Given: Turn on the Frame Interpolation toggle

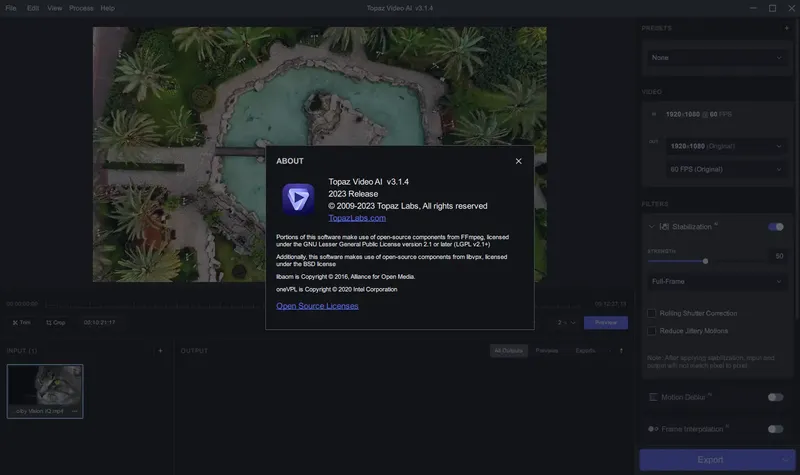Looking at the screenshot, I should [x=776, y=429].
